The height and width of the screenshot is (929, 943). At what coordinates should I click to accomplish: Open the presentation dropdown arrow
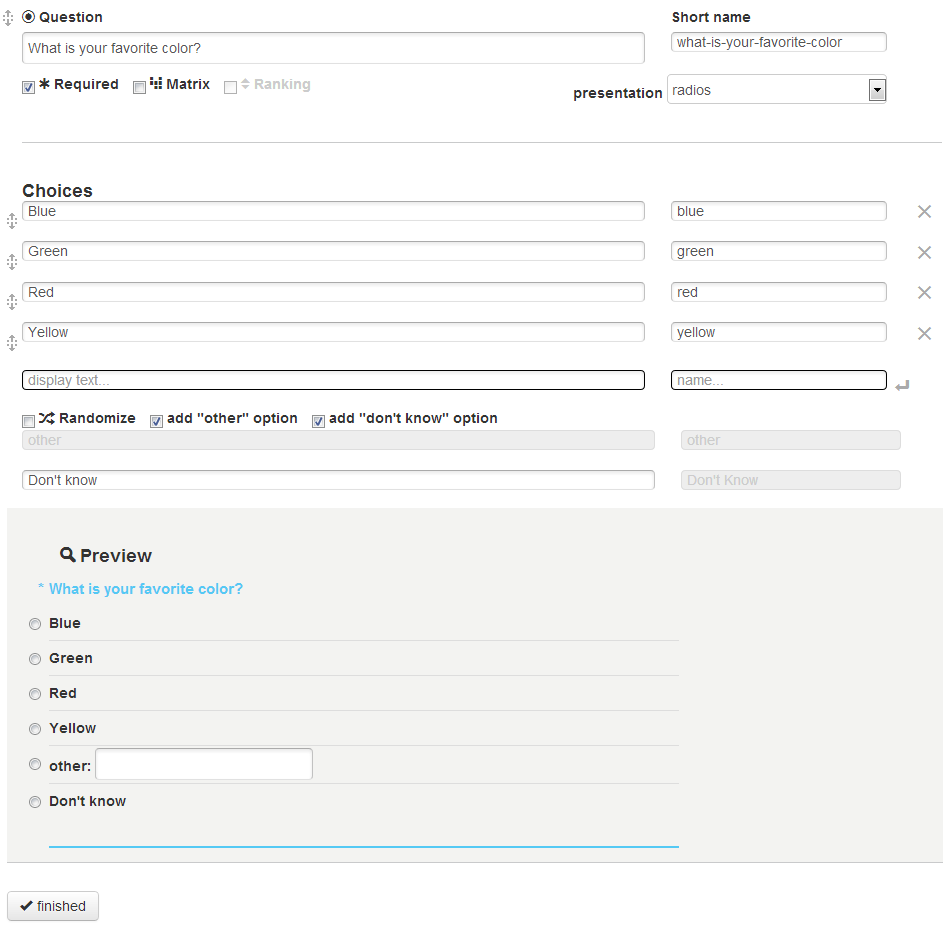pyautogui.click(x=877, y=90)
